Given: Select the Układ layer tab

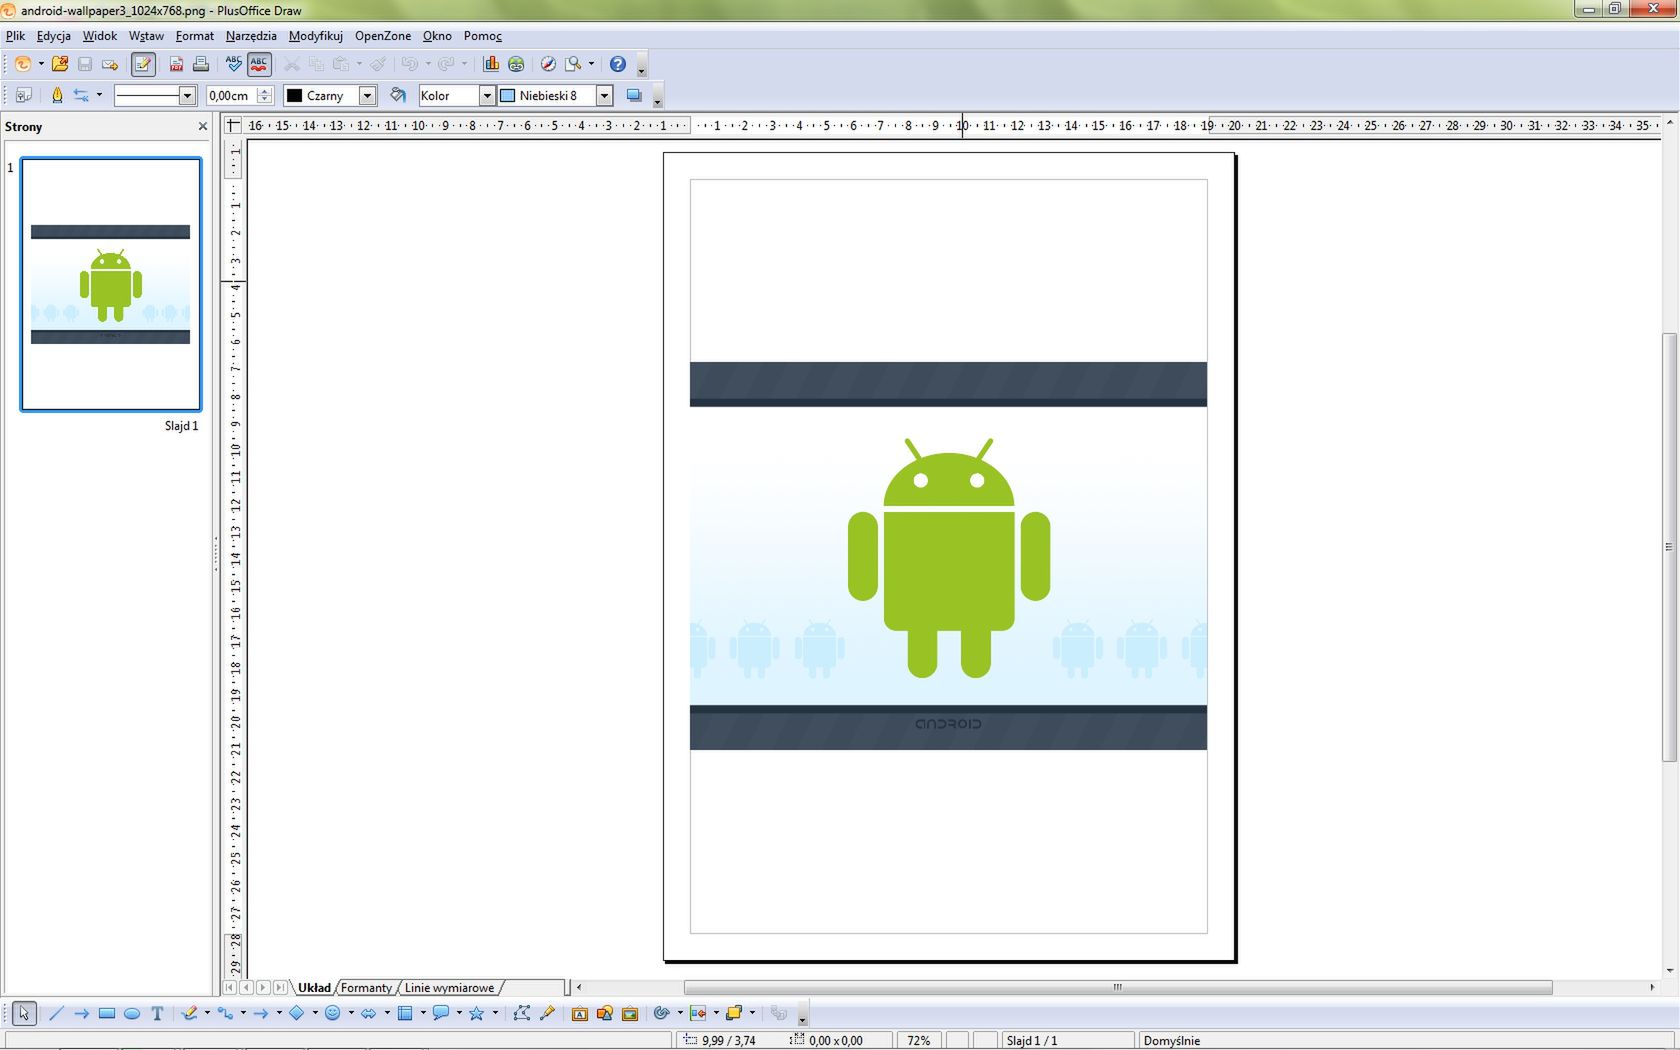Looking at the screenshot, I should tap(314, 987).
